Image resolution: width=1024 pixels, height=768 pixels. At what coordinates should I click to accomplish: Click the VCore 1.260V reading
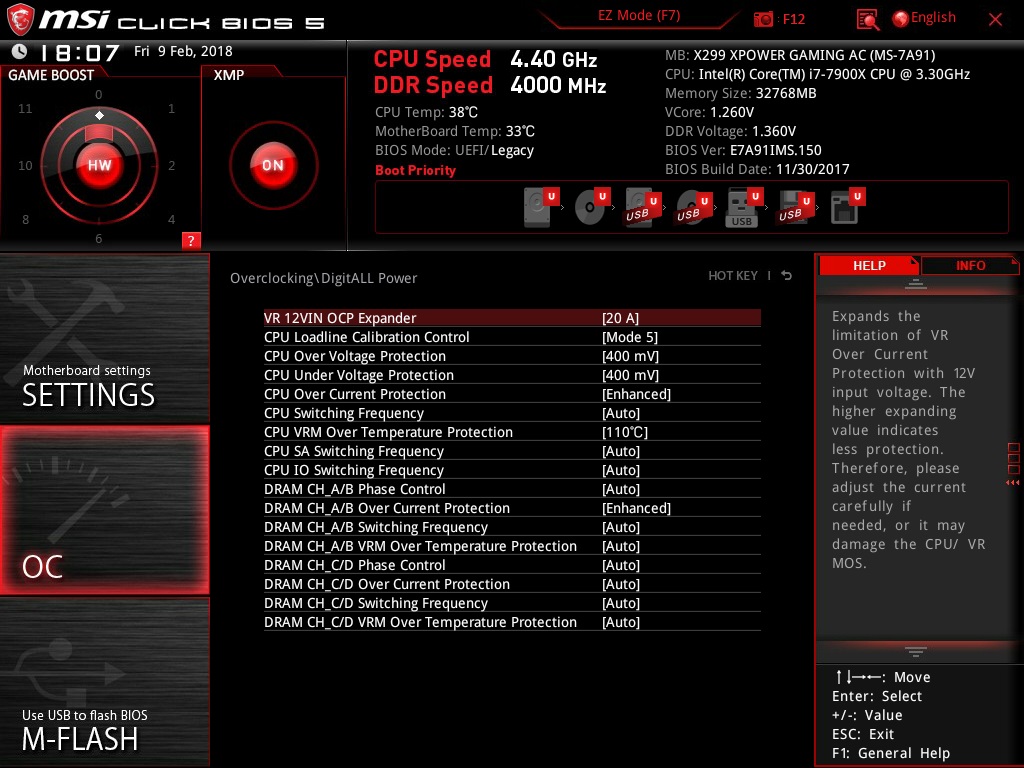[x=709, y=112]
